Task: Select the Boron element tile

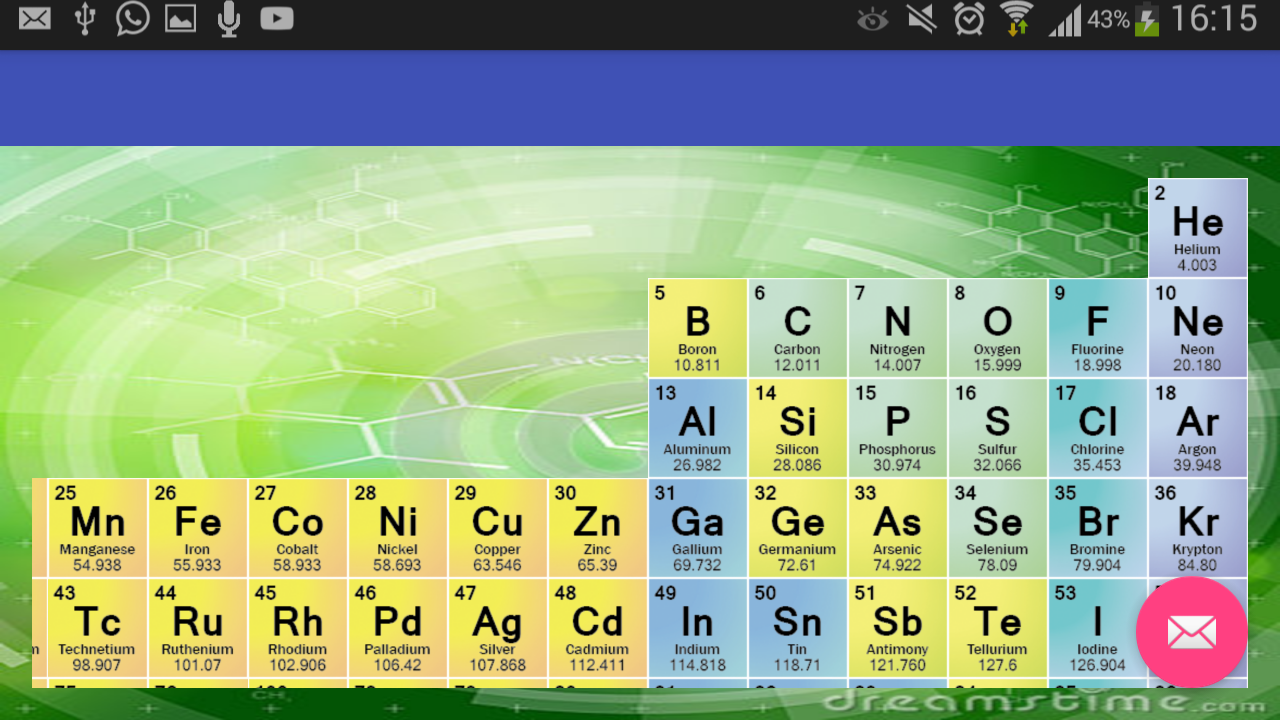Action: pyautogui.click(x=698, y=328)
